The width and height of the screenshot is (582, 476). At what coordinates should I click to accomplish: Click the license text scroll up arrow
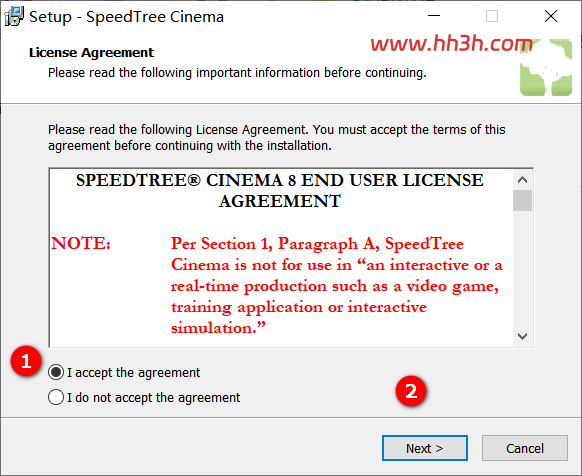(523, 180)
